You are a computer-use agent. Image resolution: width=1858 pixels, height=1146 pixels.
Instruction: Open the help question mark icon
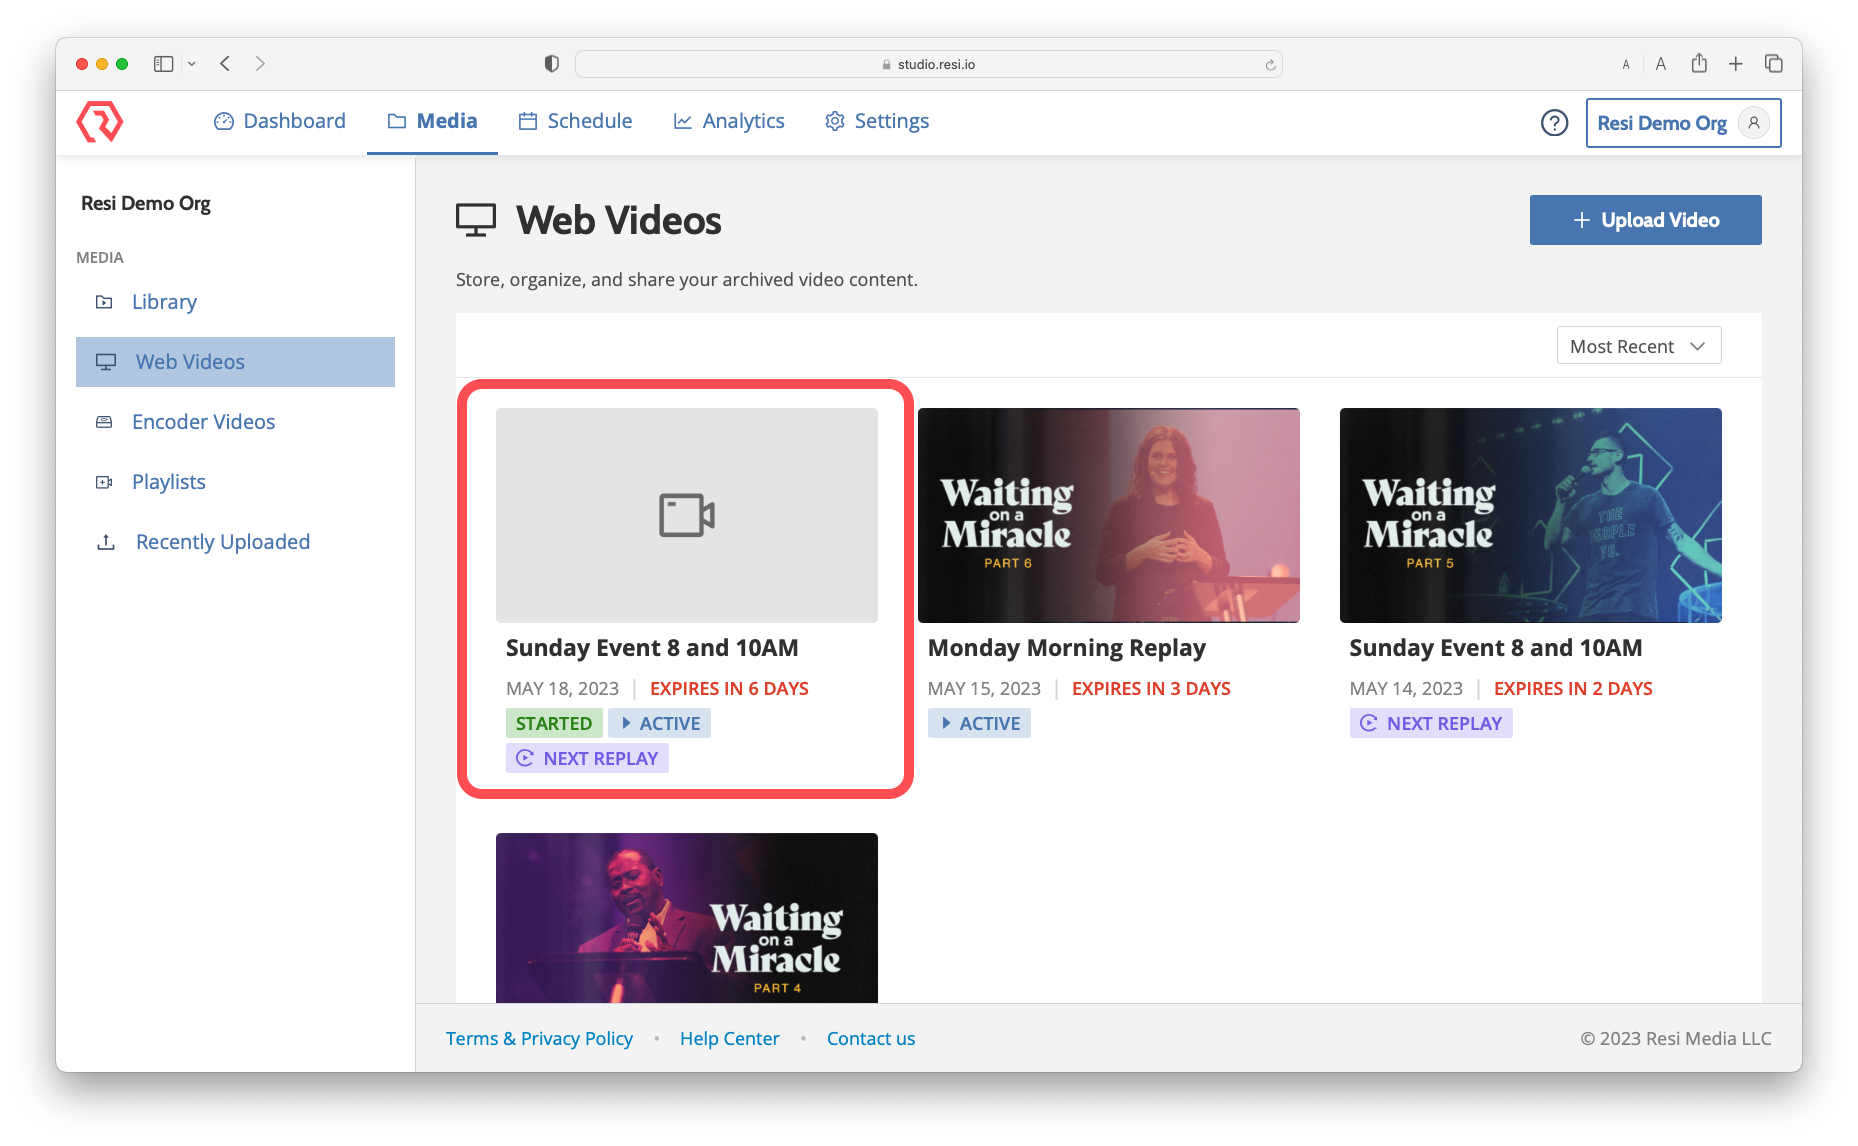point(1554,122)
